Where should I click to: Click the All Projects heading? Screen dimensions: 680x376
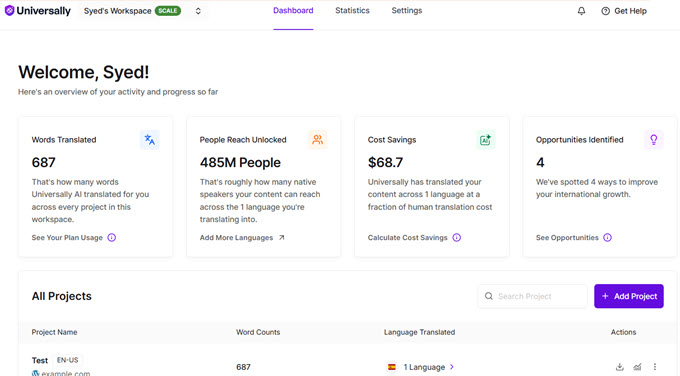(62, 296)
